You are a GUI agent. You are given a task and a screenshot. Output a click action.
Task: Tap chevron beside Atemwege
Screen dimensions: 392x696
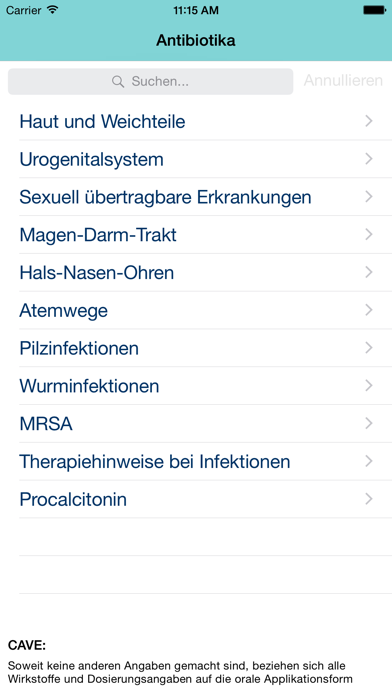pos(368,310)
